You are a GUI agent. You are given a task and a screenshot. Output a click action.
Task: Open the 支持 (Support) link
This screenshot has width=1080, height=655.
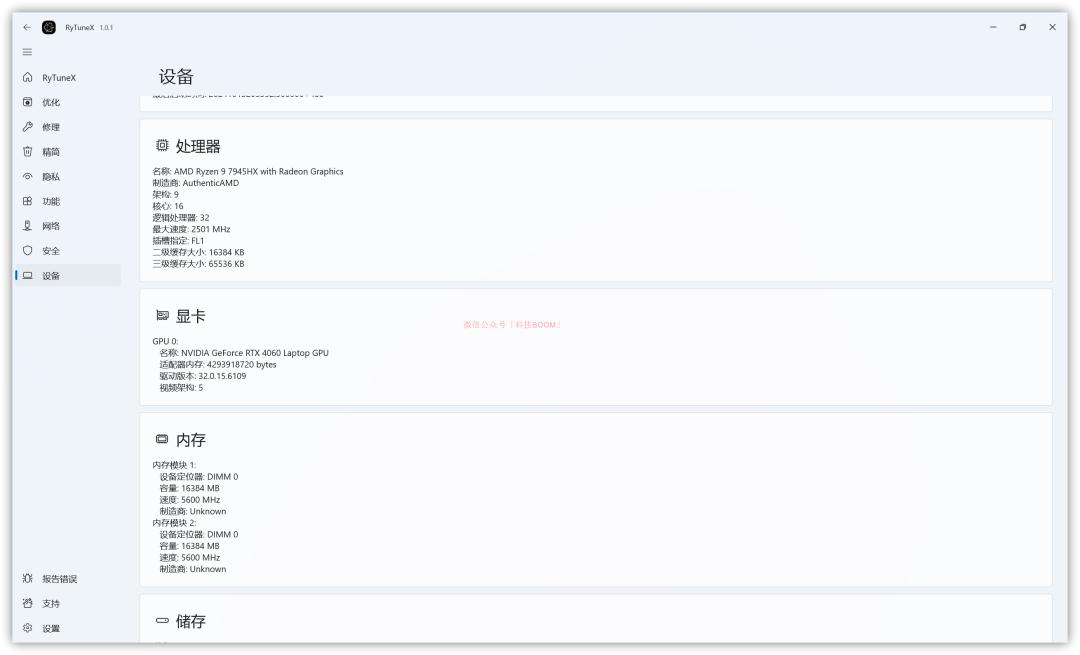click(x=50, y=604)
